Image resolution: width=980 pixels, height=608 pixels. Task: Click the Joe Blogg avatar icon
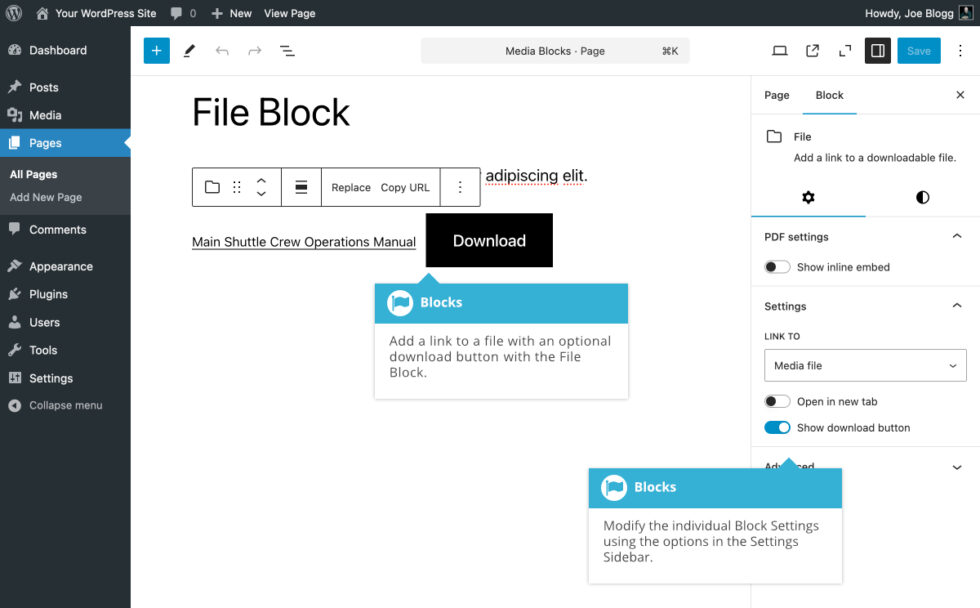point(966,12)
